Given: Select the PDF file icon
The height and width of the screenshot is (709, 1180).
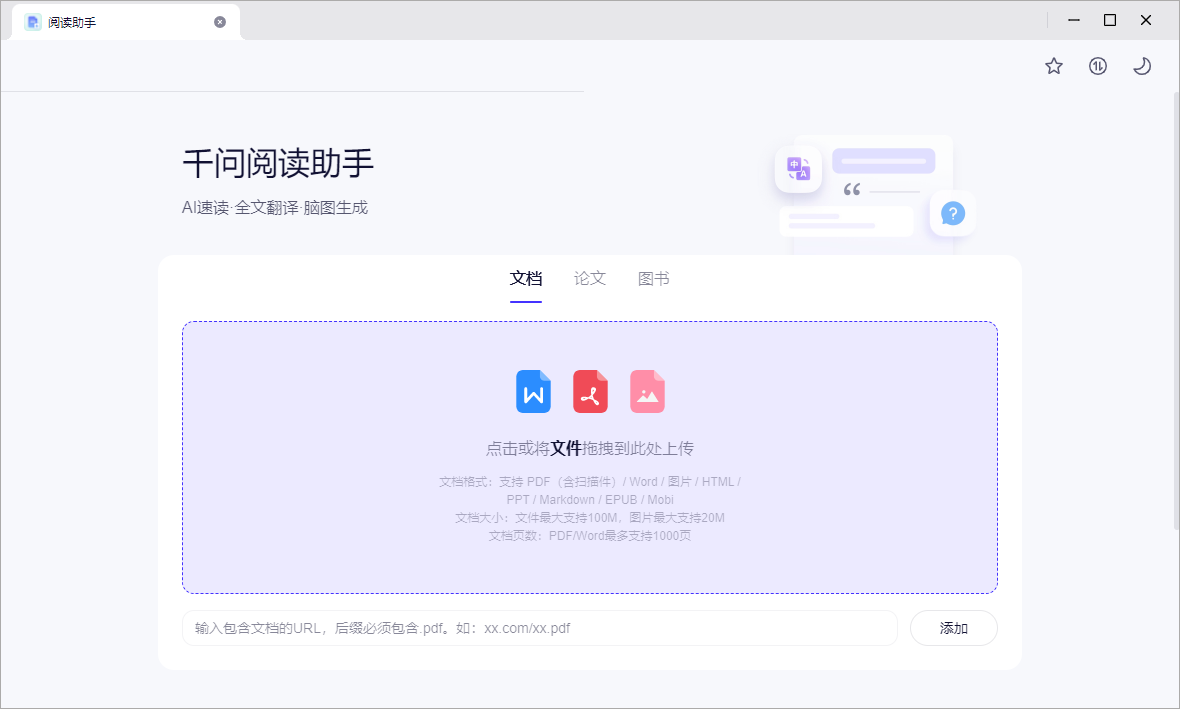Looking at the screenshot, I should (590, 391).
